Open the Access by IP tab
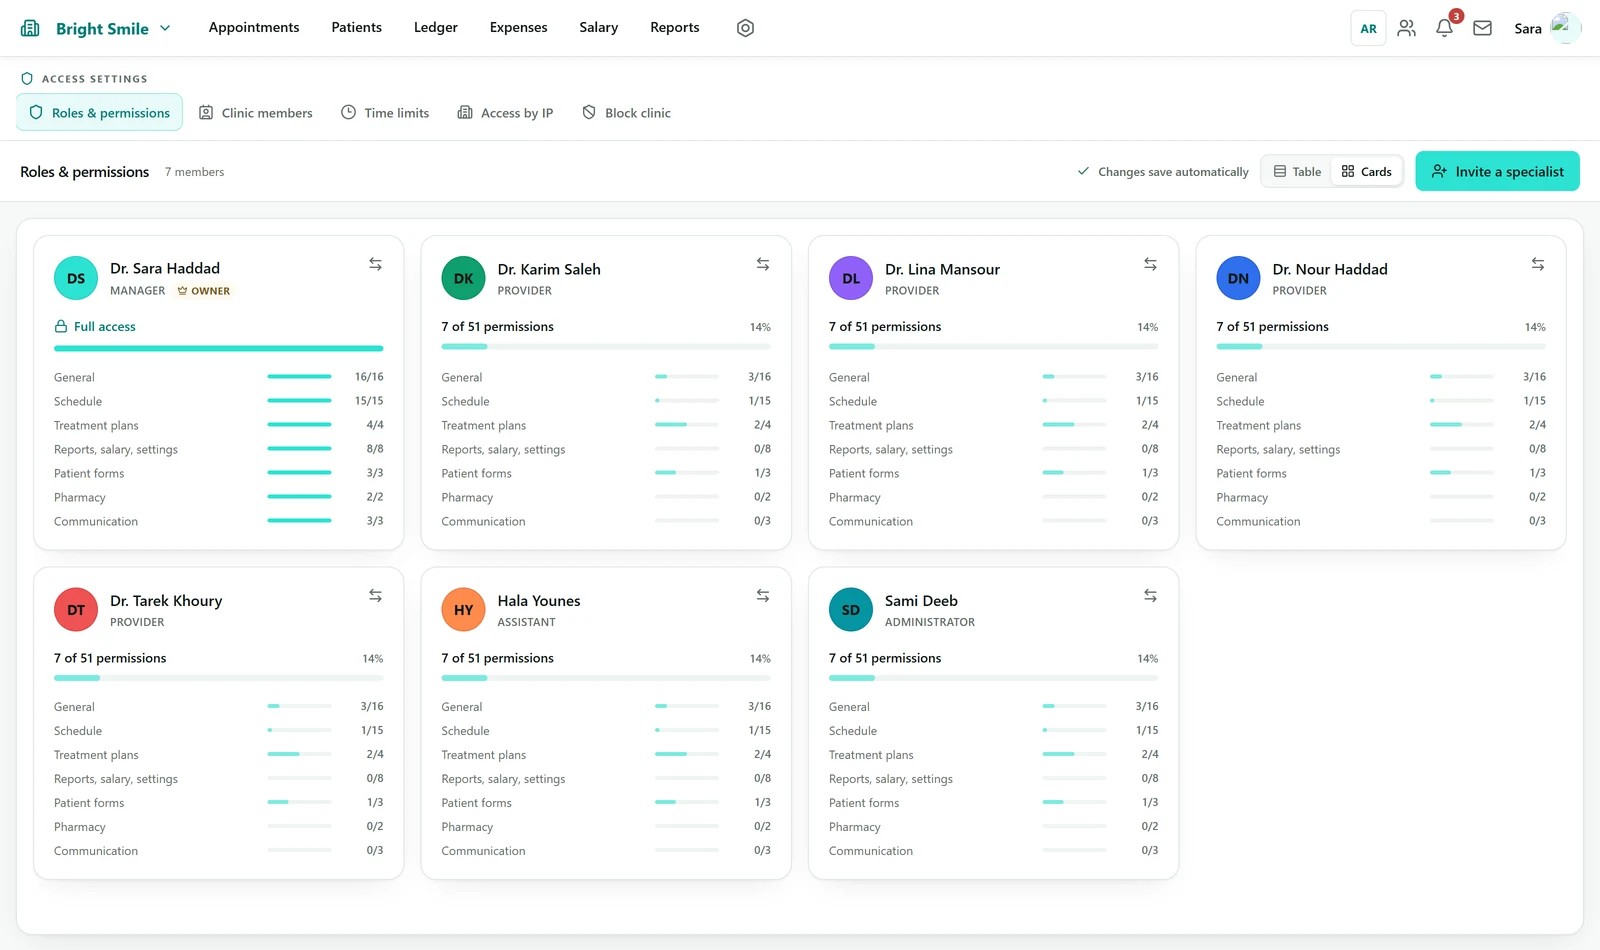Image resolution: width=1600 pixels, height=950 pixels. [x=505, y=112]
